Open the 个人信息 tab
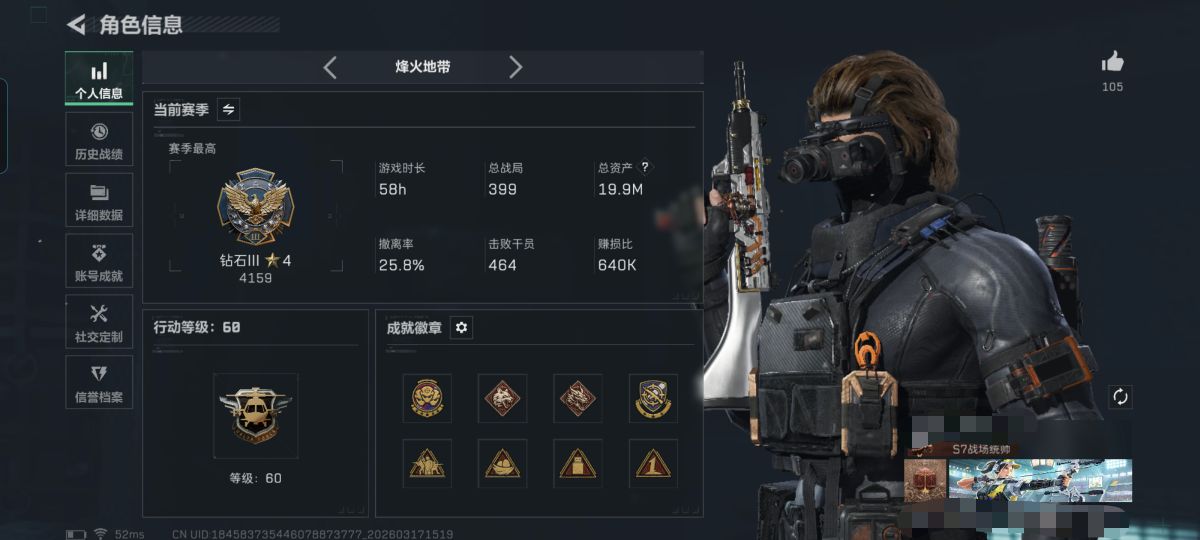The height and width of the screenshot is (540, 1200). click(99, 79)
